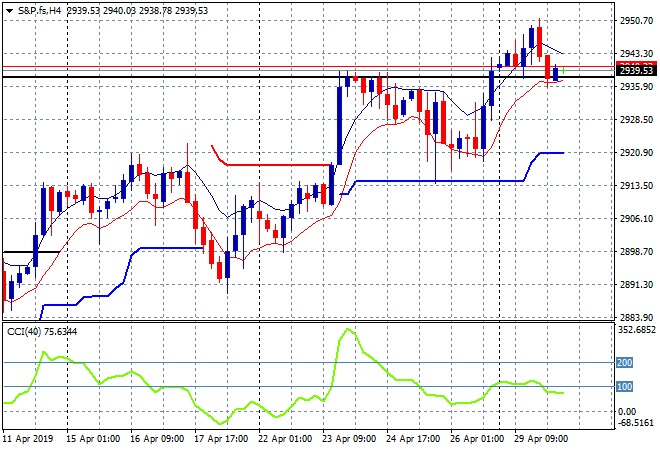Image resolution: width=660 pixels, height=450 pixels.
Task: Click the time label 15 Apr 01:00
Action: [93, 439]
